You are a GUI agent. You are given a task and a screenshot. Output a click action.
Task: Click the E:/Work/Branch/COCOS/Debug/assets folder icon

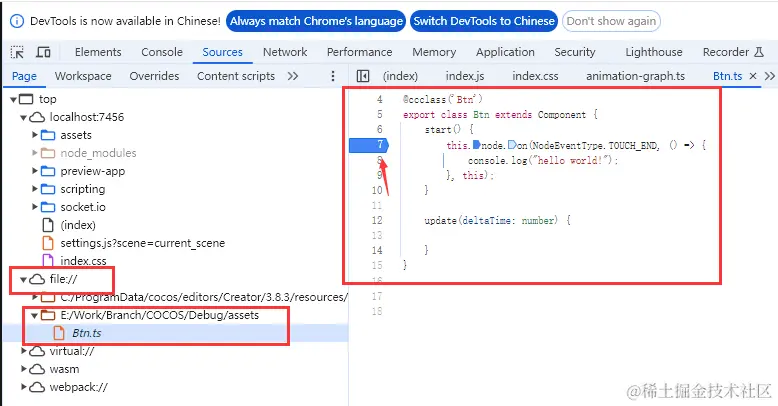(48, 315)
